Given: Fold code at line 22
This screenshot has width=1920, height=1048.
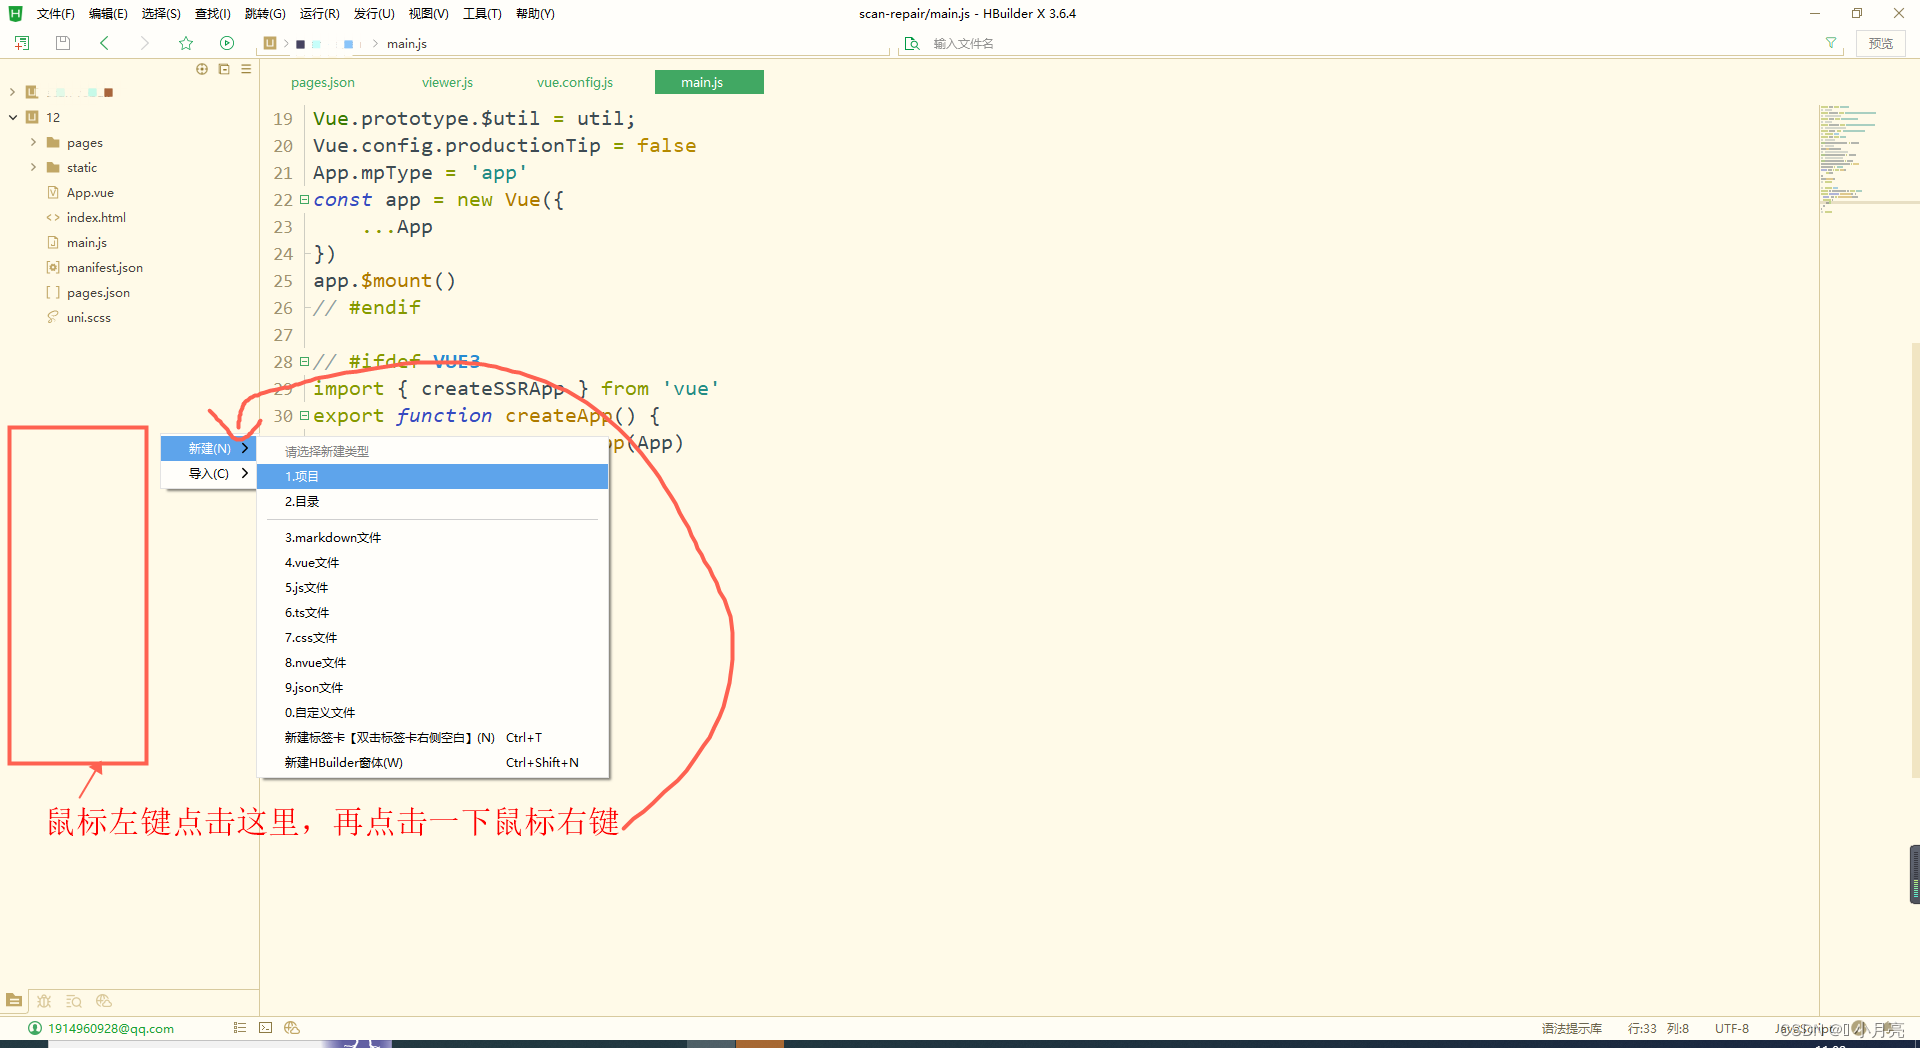Looking at the screenshot, I should coord(305,199).
